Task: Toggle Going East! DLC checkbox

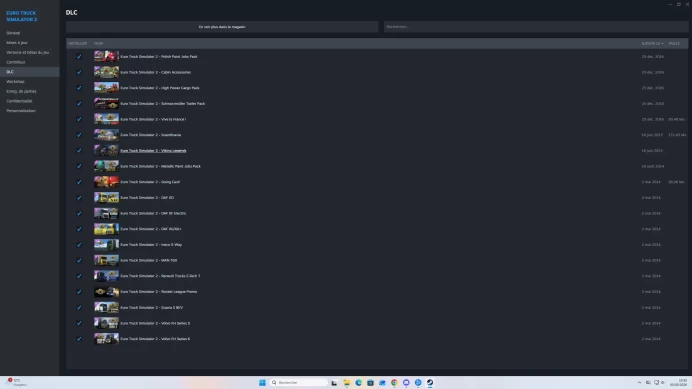Action: [x=79, y=182]
